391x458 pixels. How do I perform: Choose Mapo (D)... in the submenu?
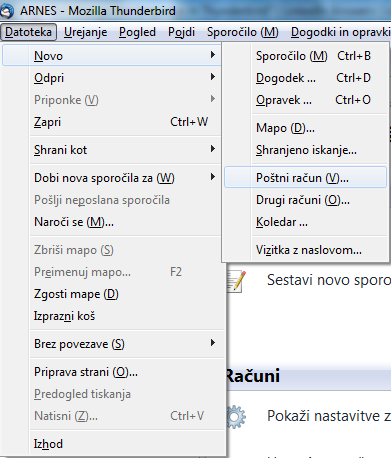coord(305,128)
